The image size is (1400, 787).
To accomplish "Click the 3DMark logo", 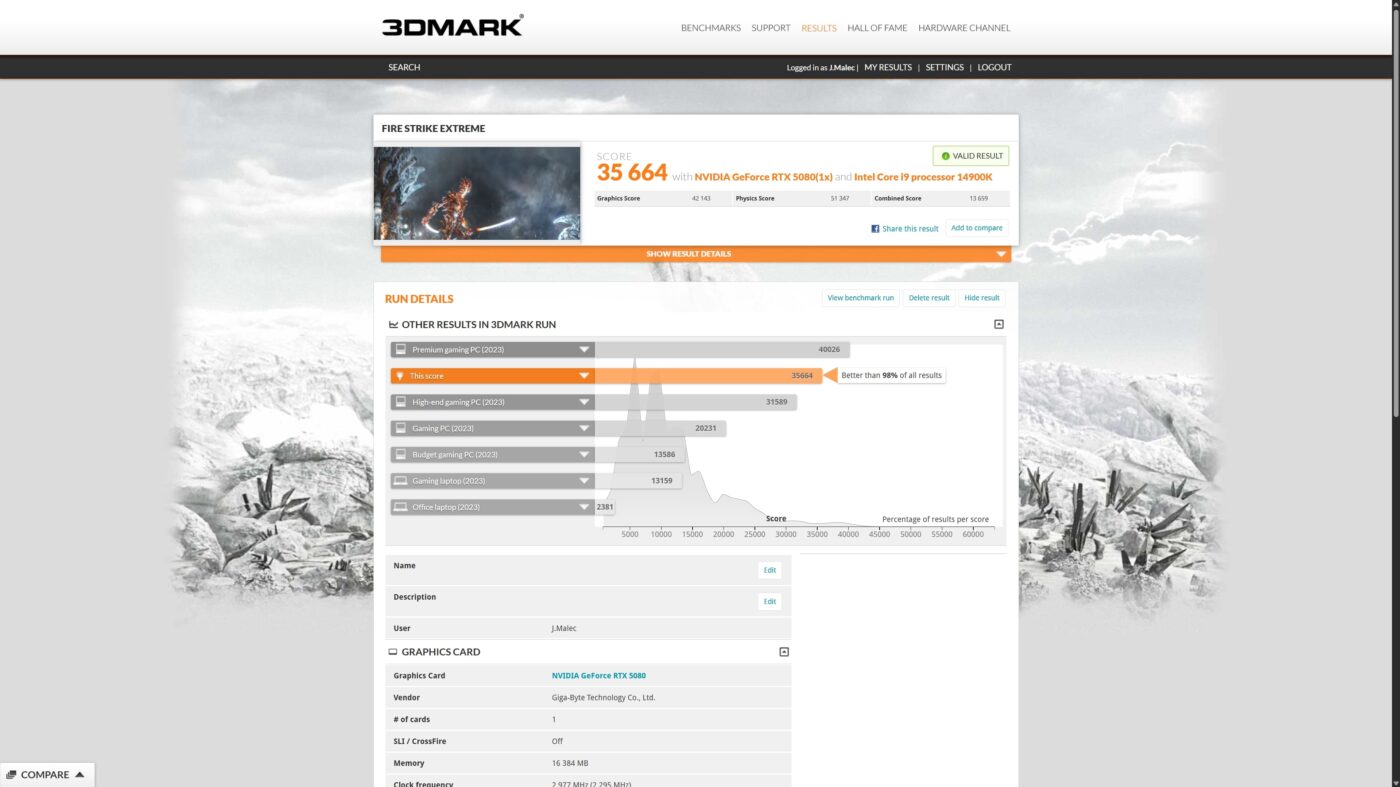I will (x=452, y=26).
